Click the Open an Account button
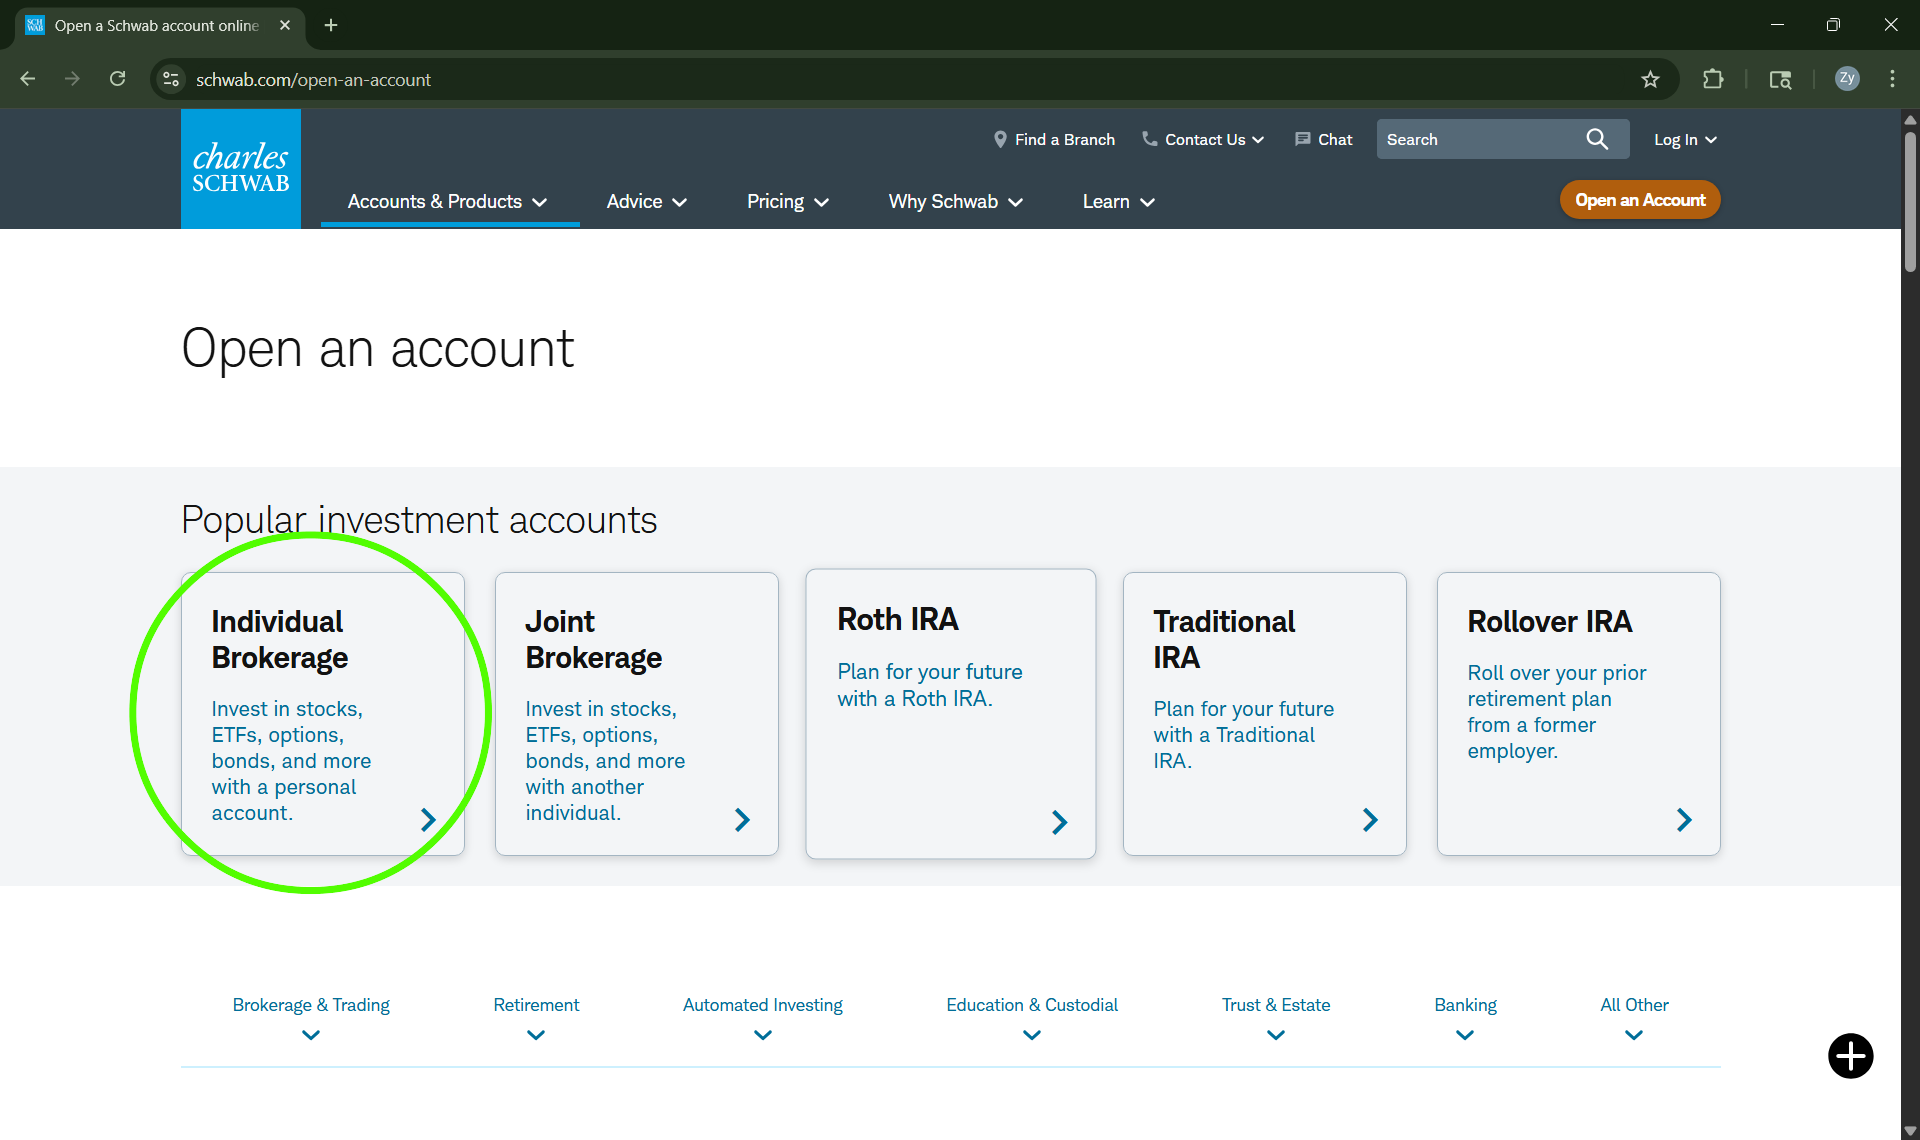The height and width of the screenshot is (1140, 1920). tap(1639, 199)
